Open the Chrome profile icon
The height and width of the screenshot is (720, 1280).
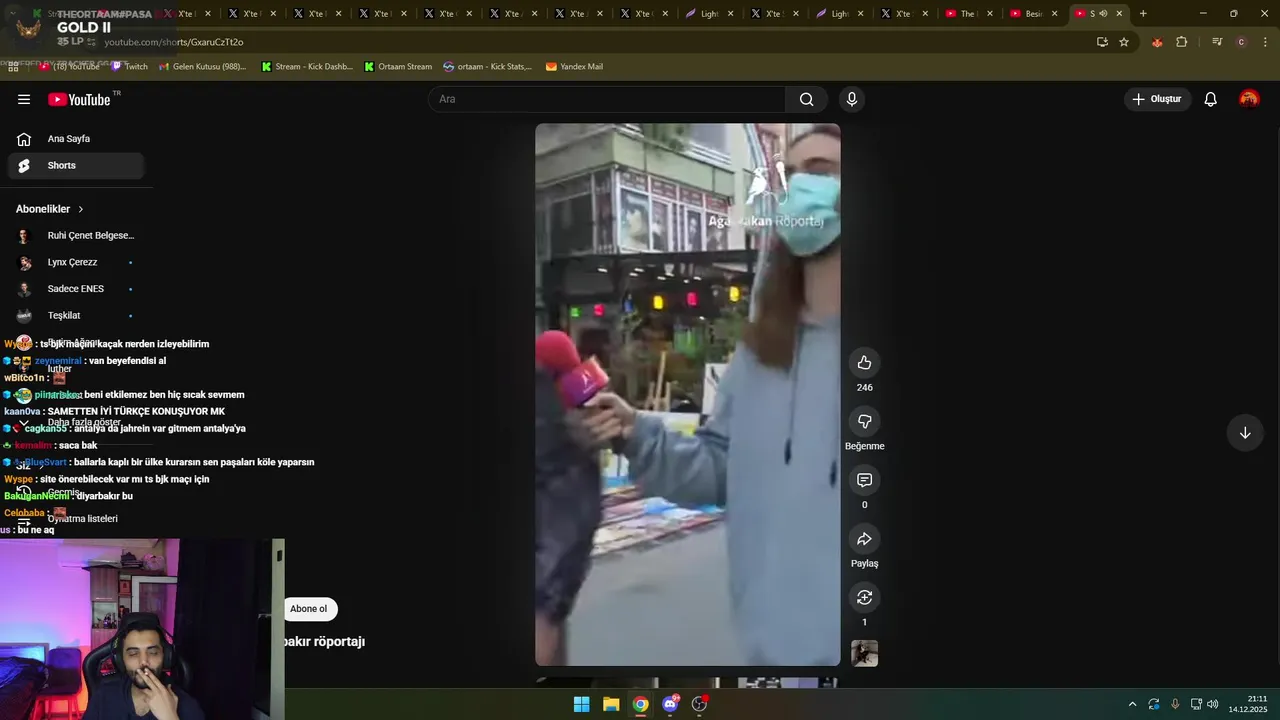1241,42
